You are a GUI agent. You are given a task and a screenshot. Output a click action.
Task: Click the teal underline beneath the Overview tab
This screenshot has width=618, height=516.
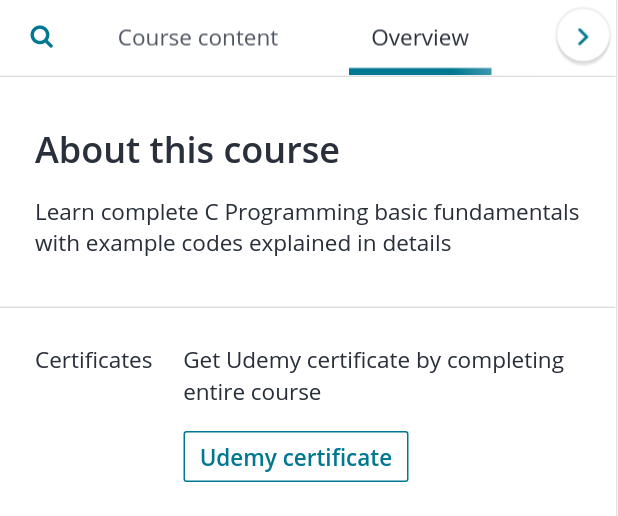(420, 71)
